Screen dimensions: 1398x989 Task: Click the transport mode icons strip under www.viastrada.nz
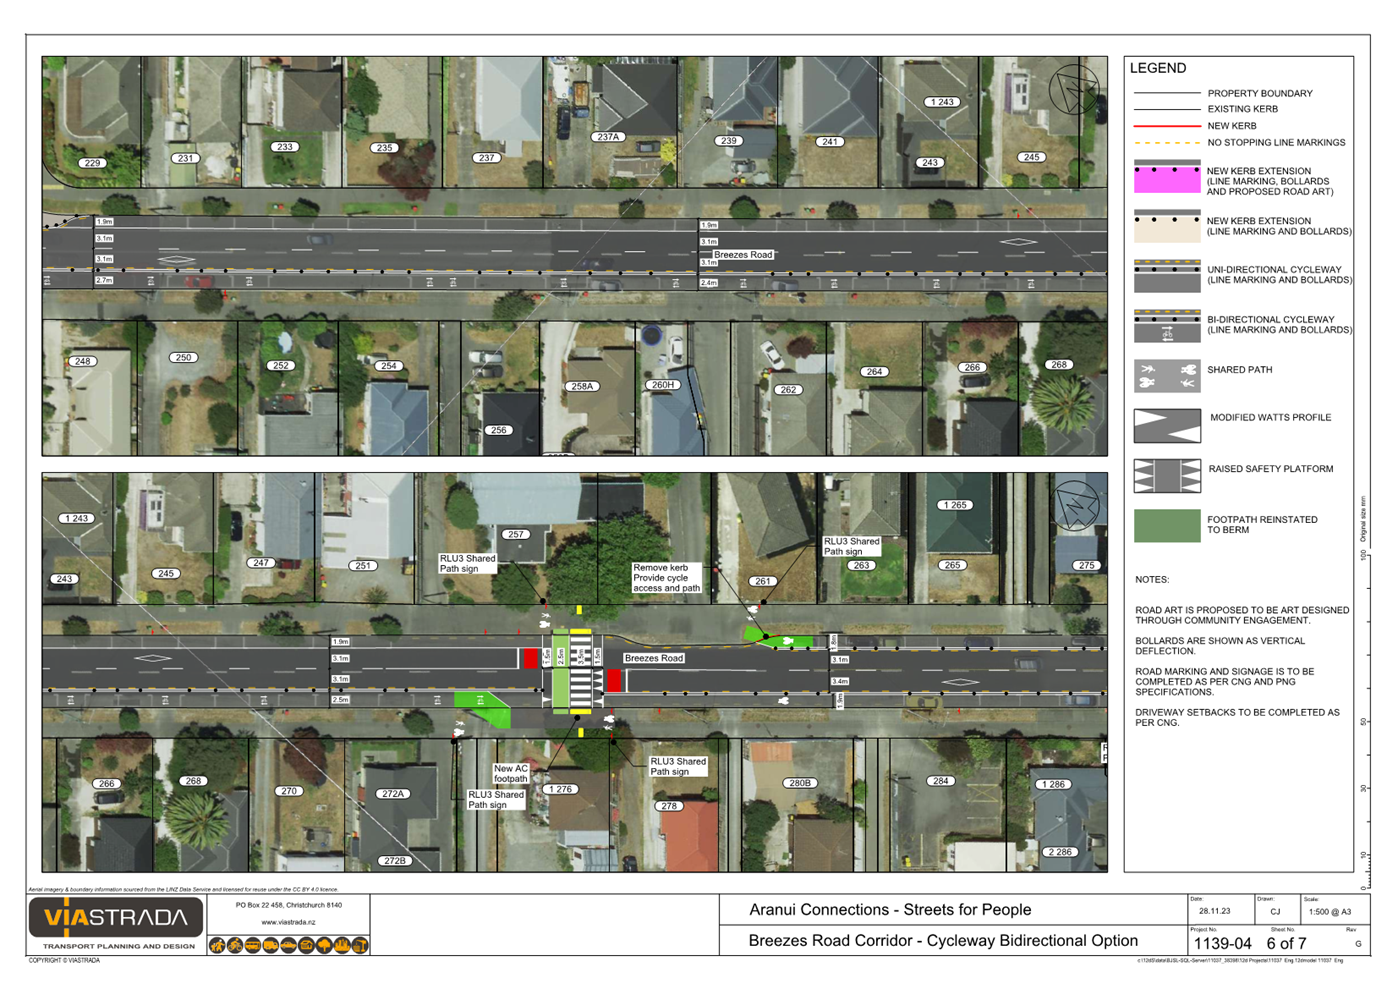pos(288,945)
